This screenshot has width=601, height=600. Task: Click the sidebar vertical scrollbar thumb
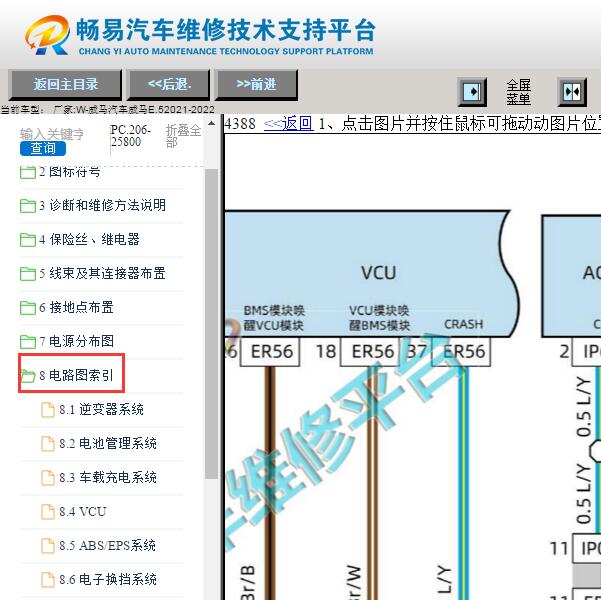(211, 324)
